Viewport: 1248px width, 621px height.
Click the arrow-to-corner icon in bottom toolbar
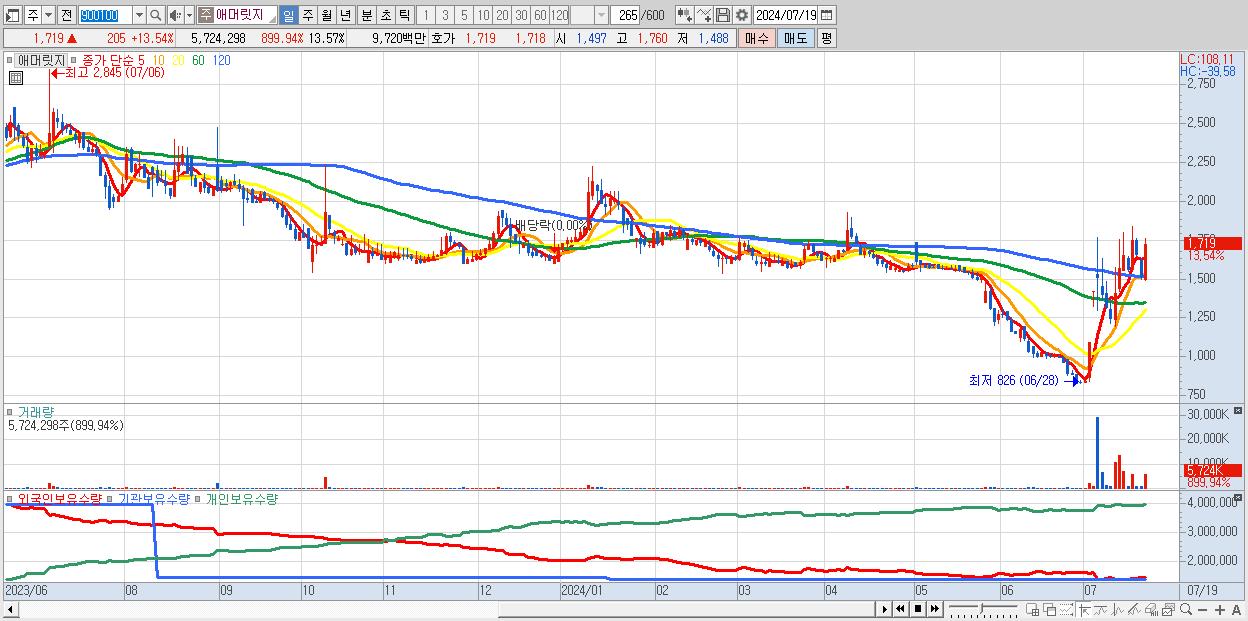(1084, 609)
